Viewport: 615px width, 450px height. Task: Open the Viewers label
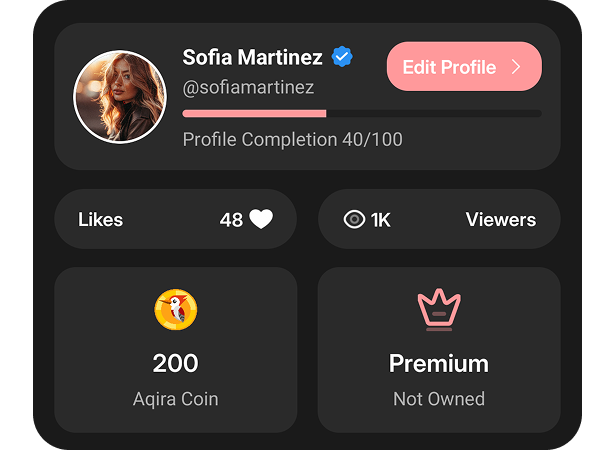(501, 220)
